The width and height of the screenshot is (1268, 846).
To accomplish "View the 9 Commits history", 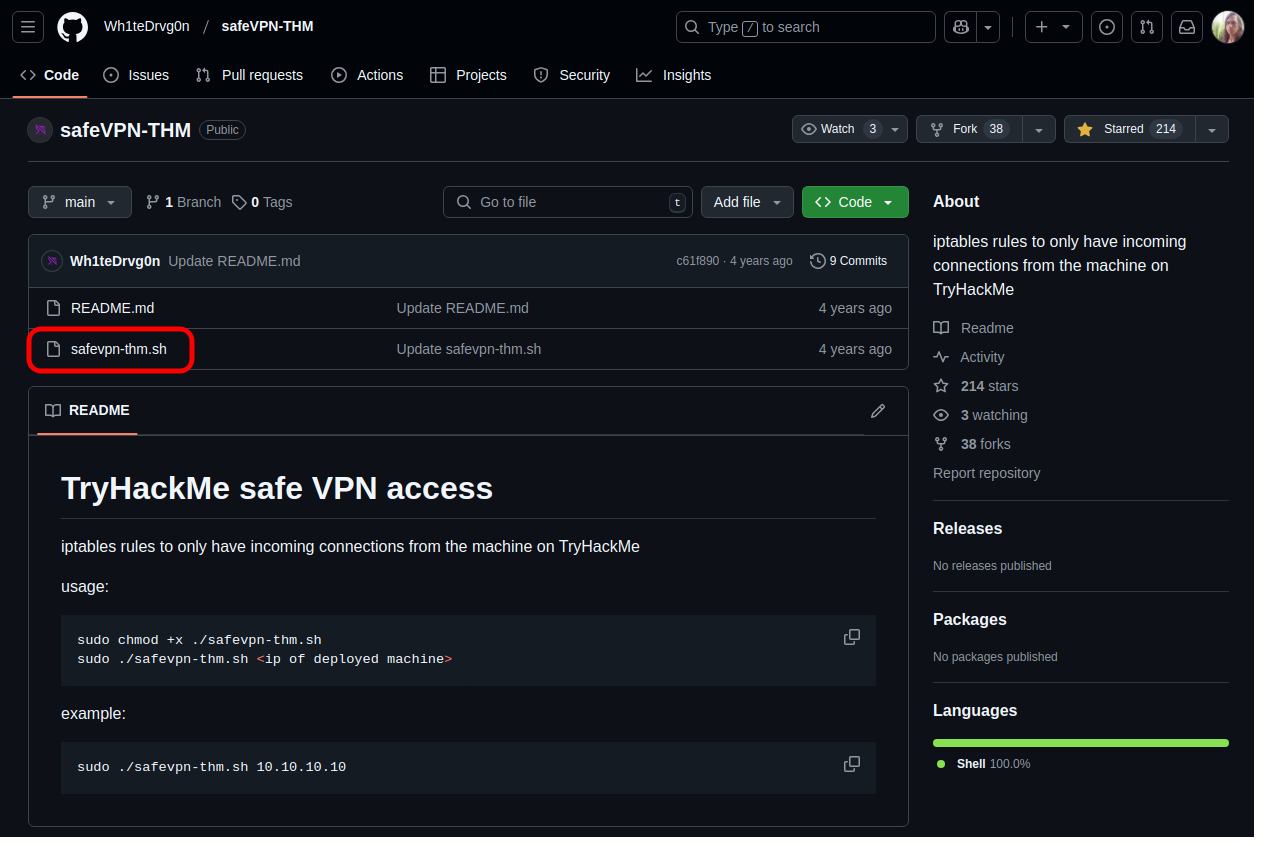I will (x=848, y=261).
